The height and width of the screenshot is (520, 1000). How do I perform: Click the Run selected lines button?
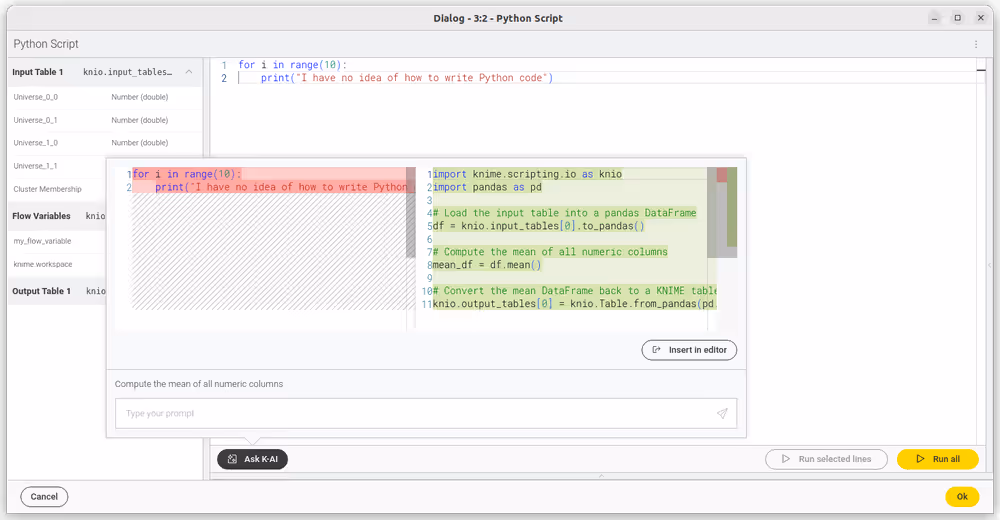coord(826,459)
